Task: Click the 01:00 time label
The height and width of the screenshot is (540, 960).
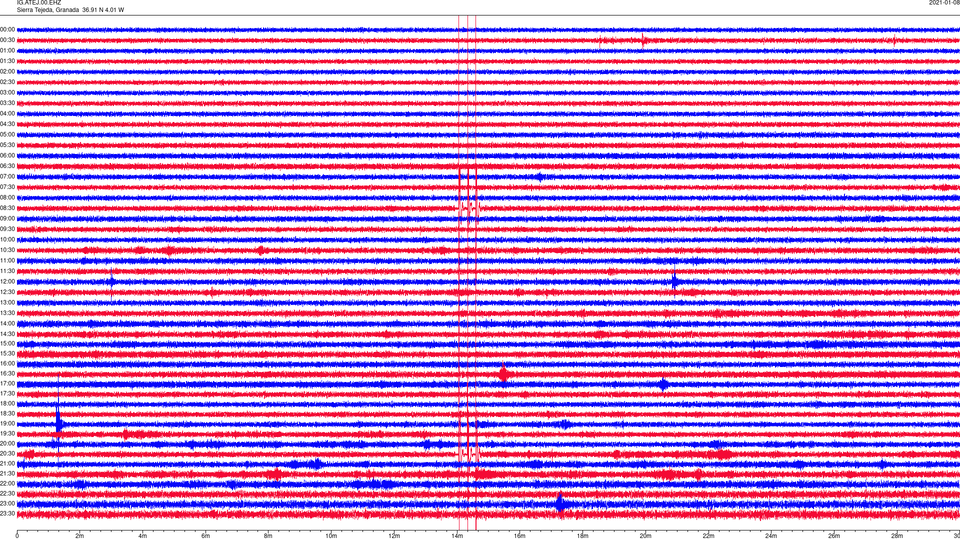Action: [x=7, y=50]
